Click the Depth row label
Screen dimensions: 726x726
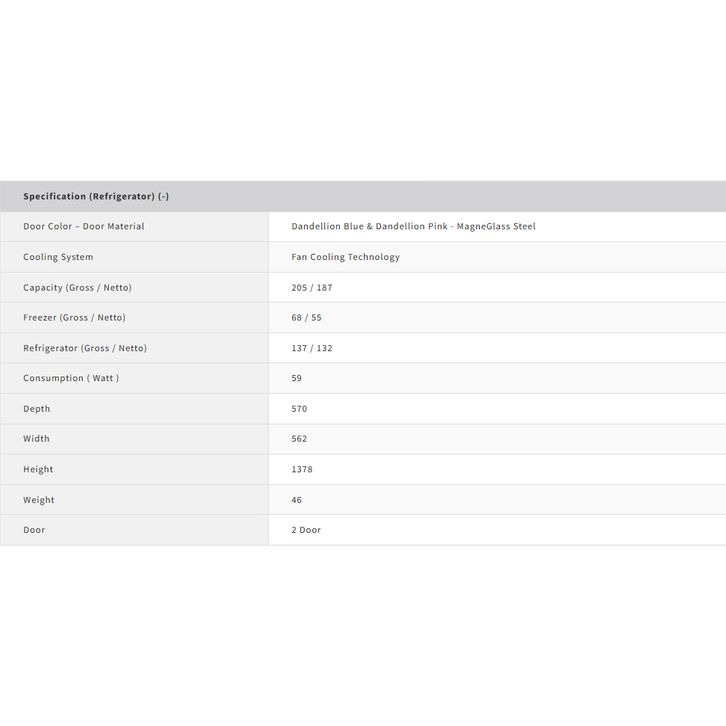pyautogui.click(x=37, y=409)
